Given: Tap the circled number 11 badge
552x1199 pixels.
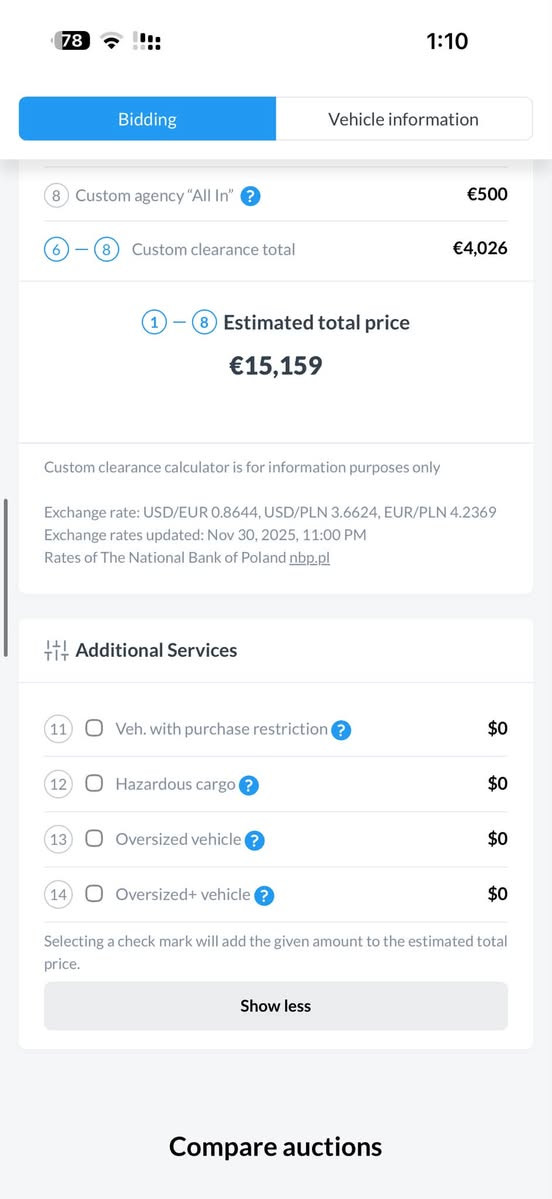Looking at the screenshot, I should [x=58, y=729].
